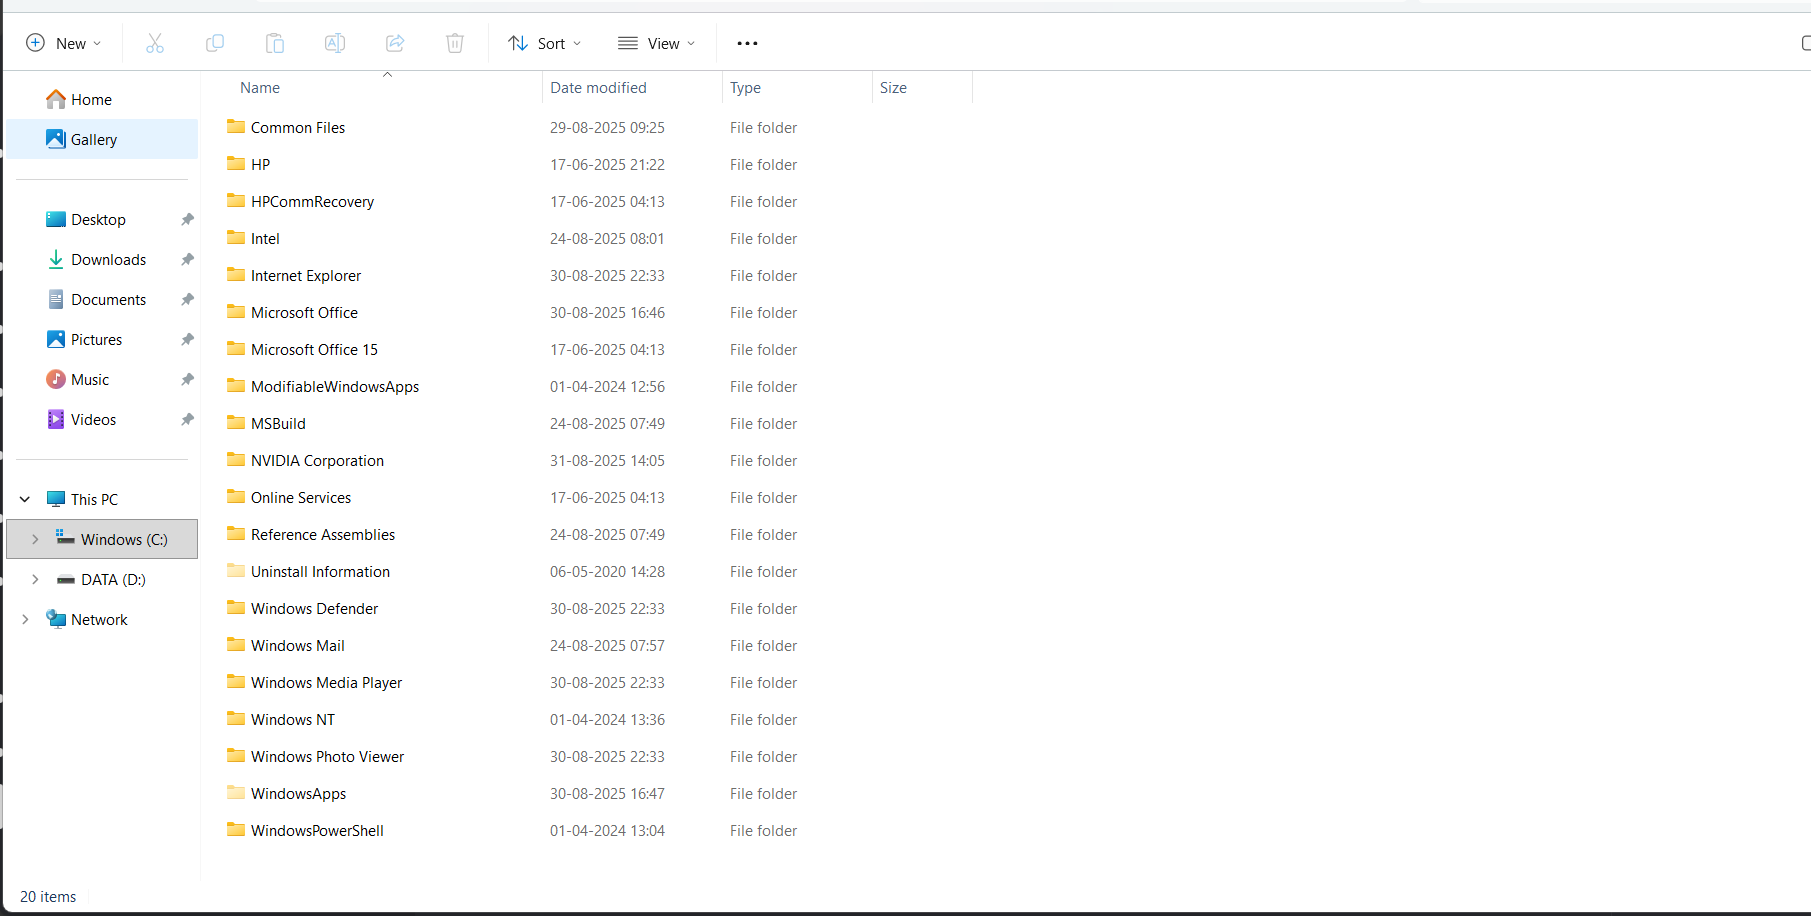
Task: Click the Share icon in toolbar
Action: [x=395, y=43]
